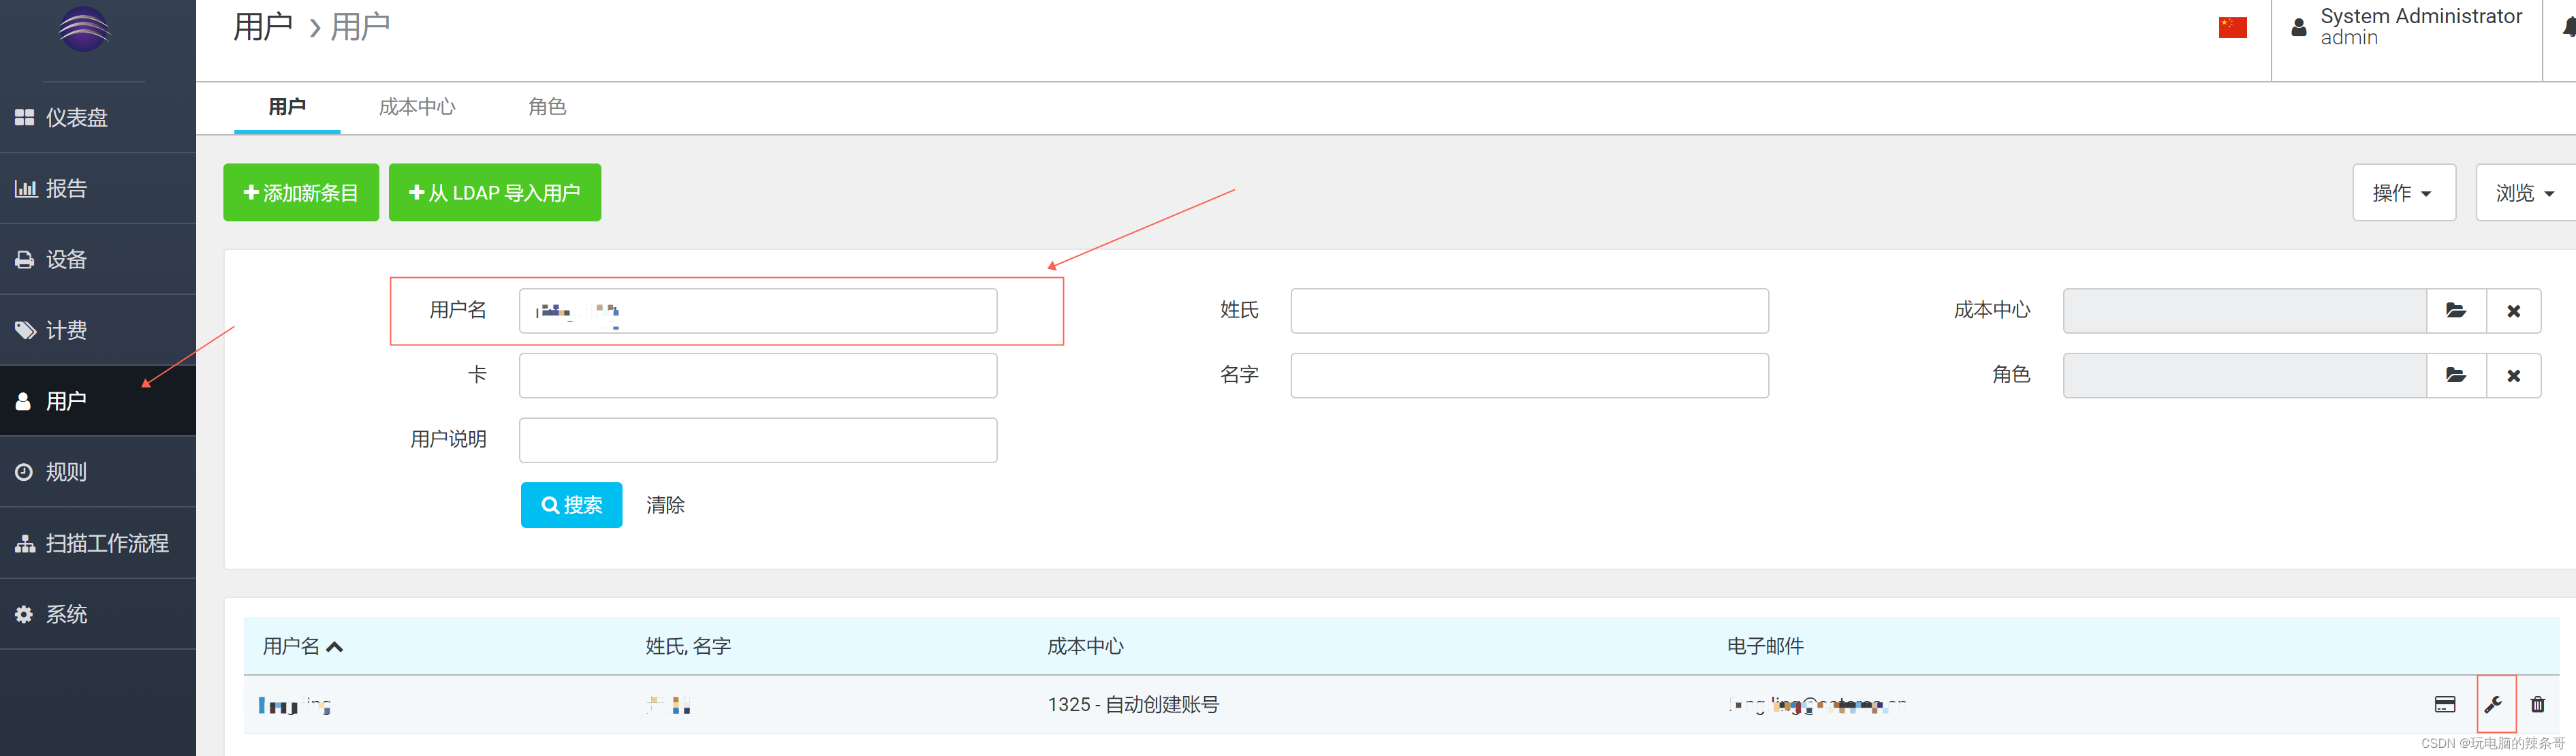Switch to the 角色 tab
Image resolution: width=2576 pixels, height=756 pixels.
(547, 107)
